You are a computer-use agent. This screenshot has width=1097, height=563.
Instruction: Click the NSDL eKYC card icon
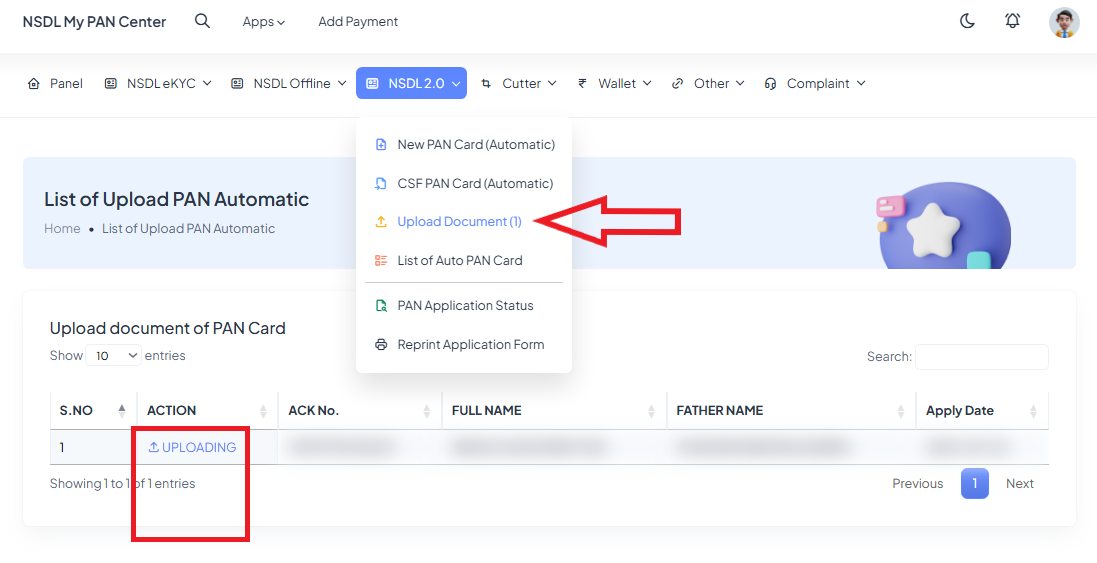(x=111, y=83)
